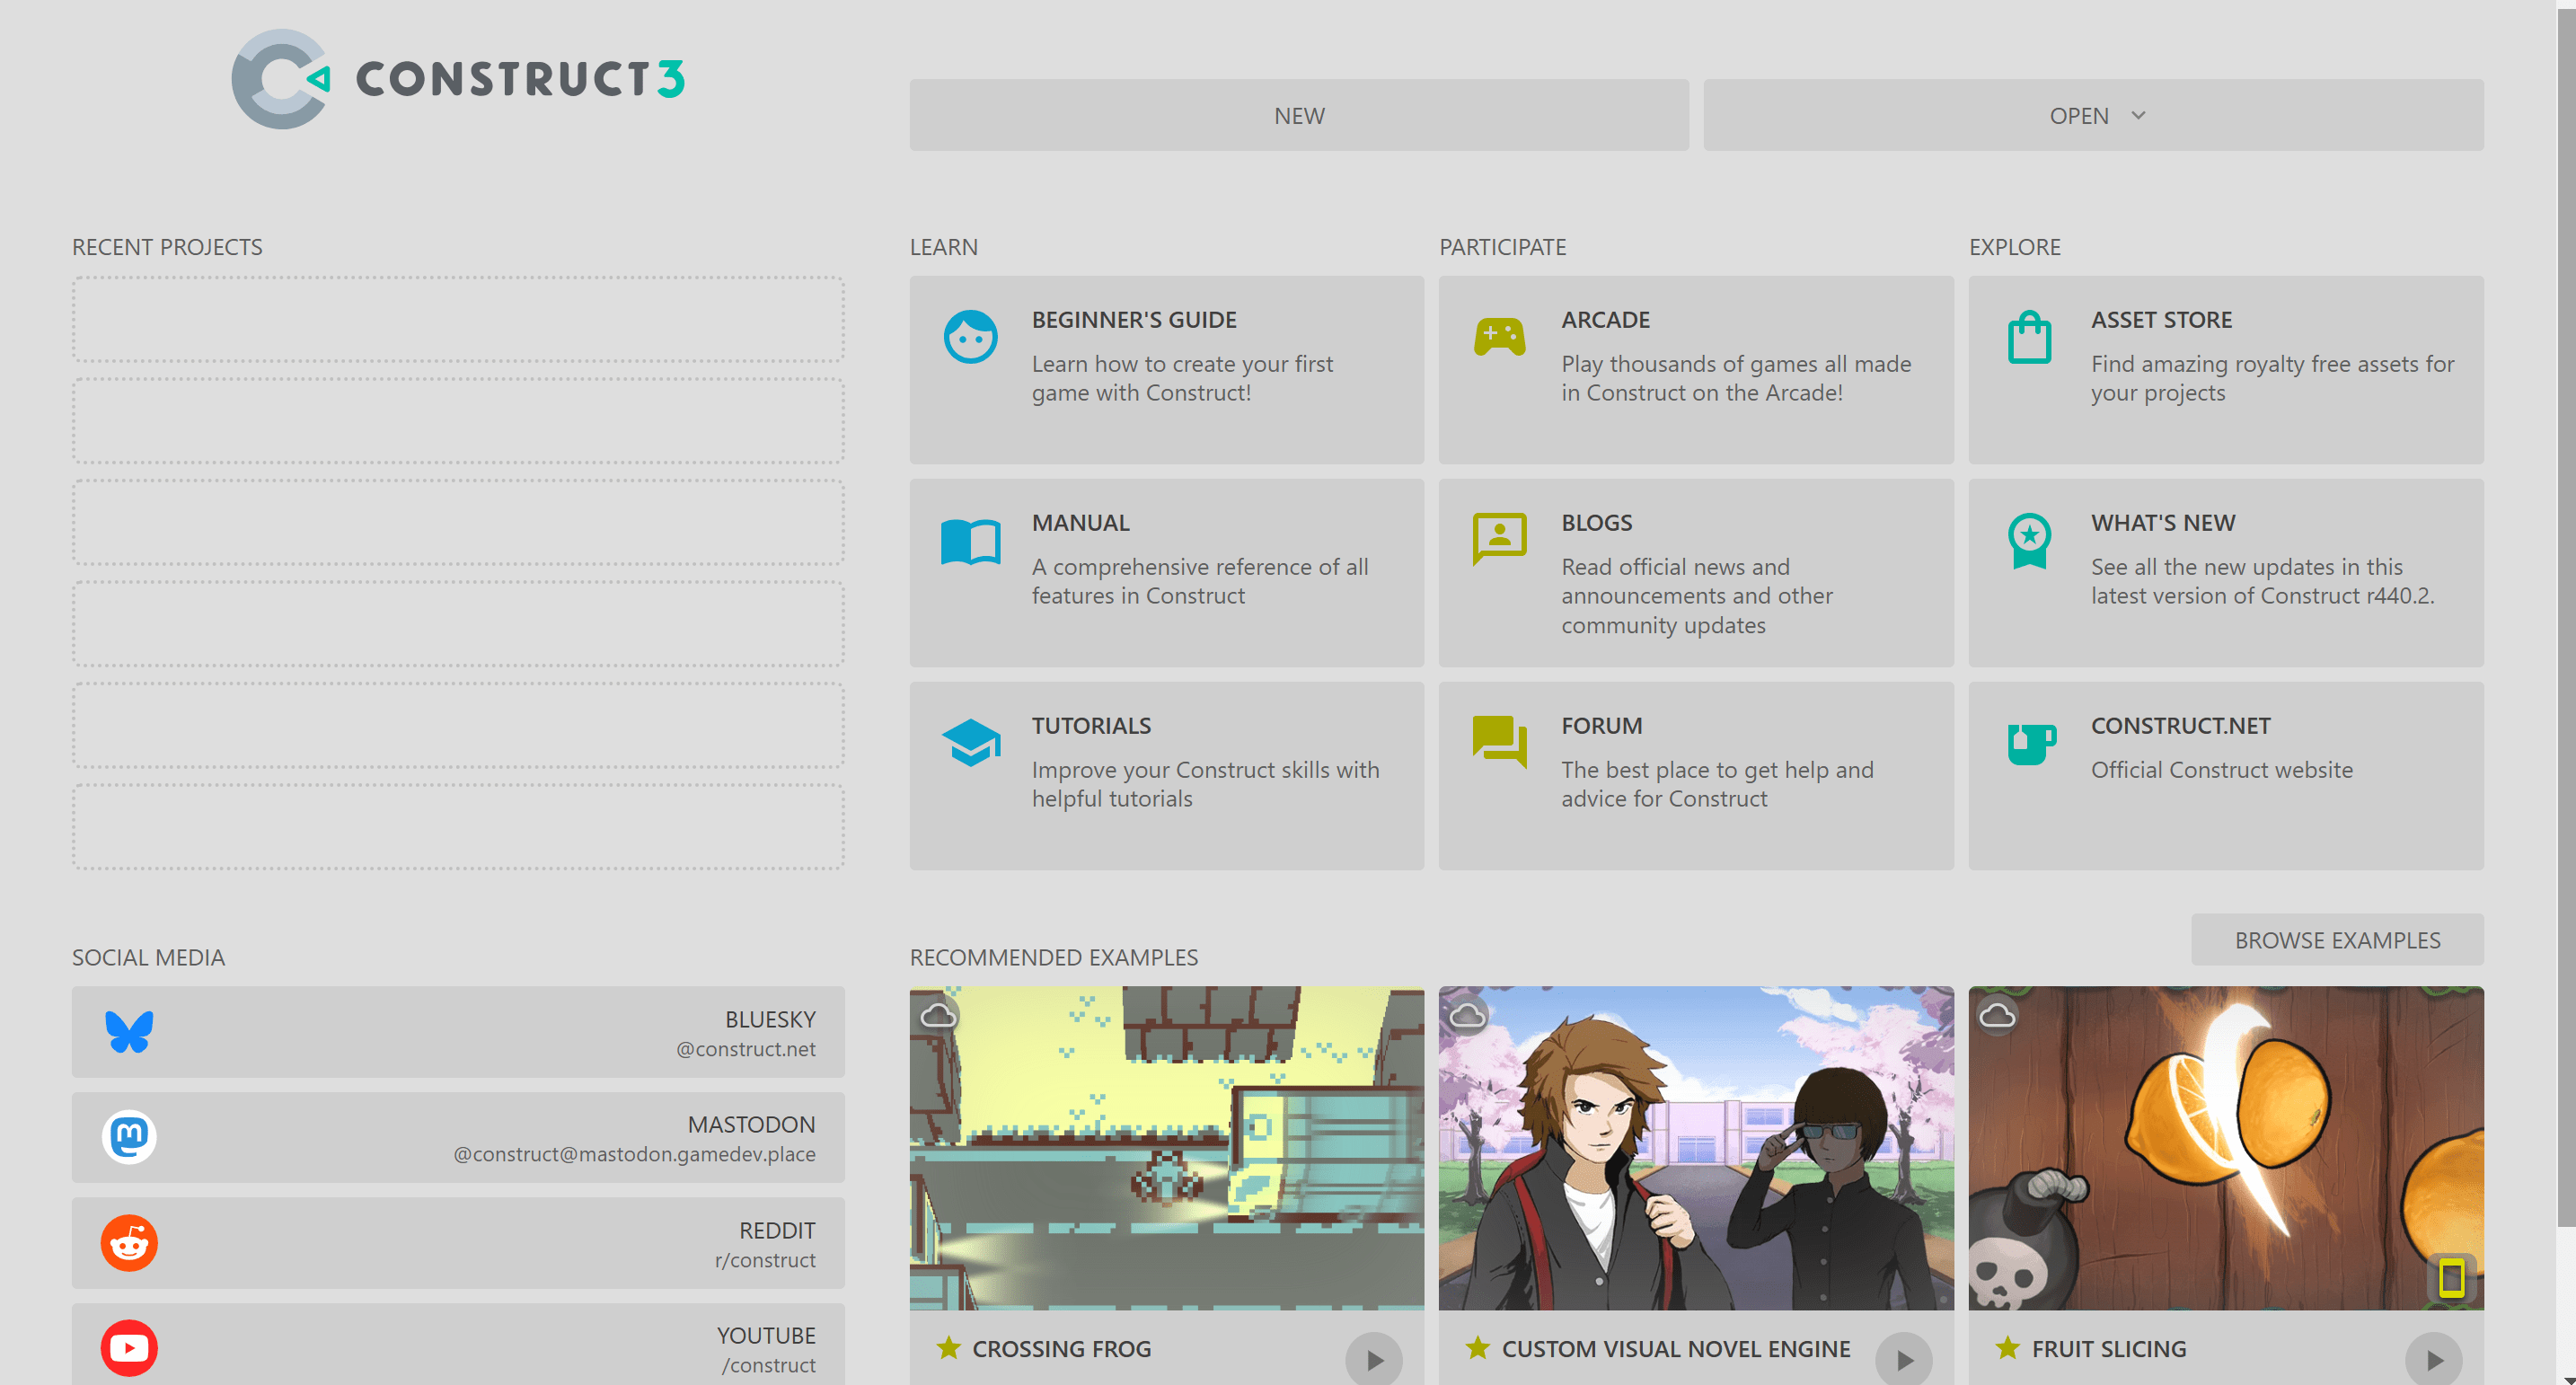Create a new project with NEW button
This screenshot has height=1385, width=2576.
1299,115
